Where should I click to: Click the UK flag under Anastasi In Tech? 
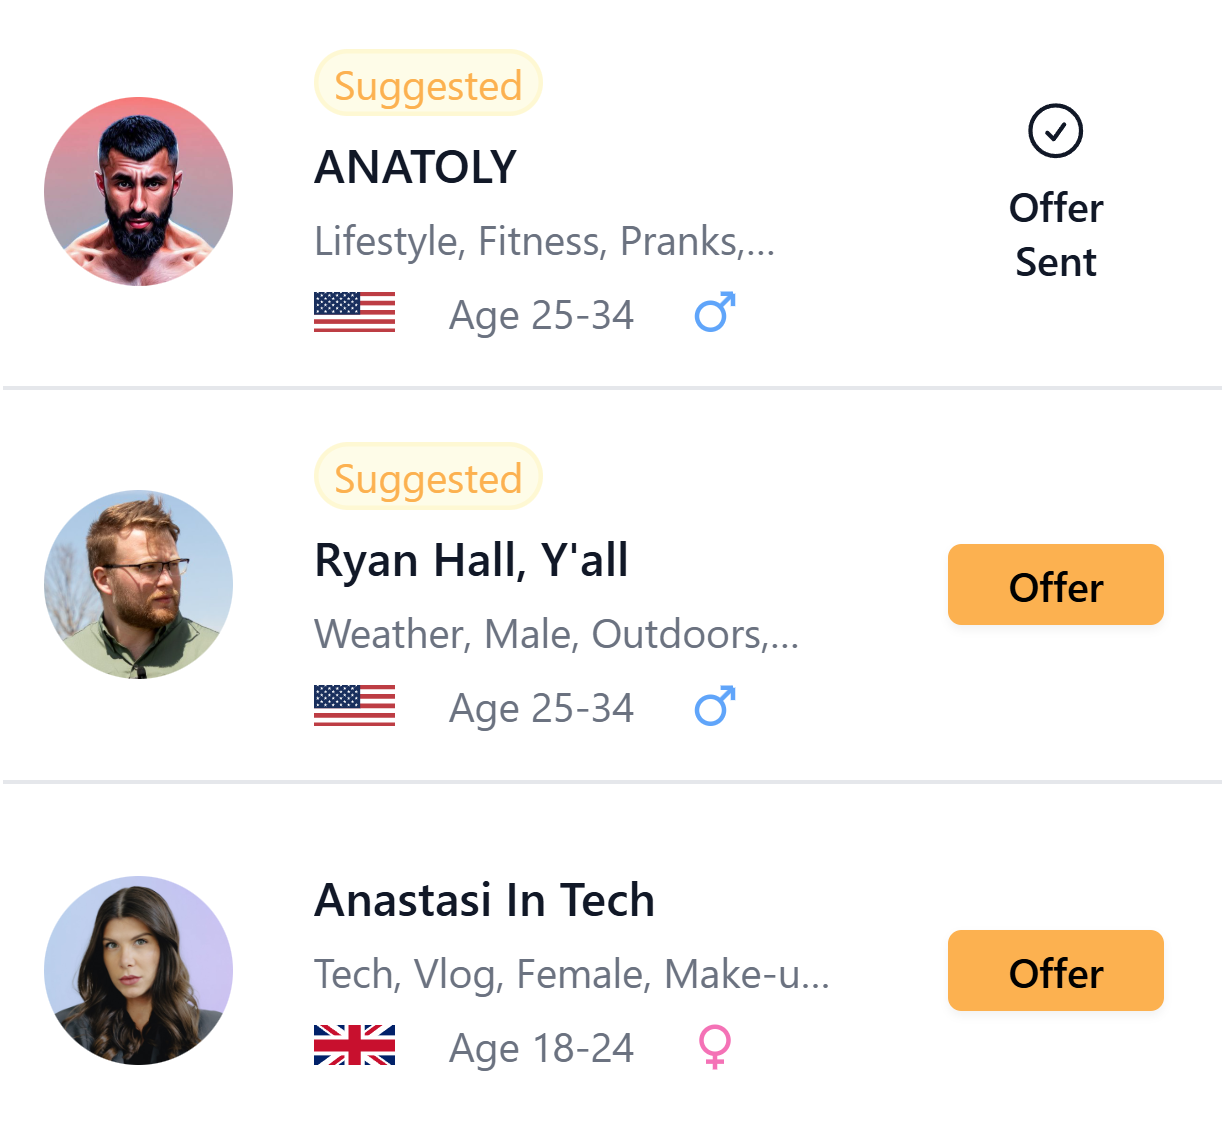point(354,1046)
